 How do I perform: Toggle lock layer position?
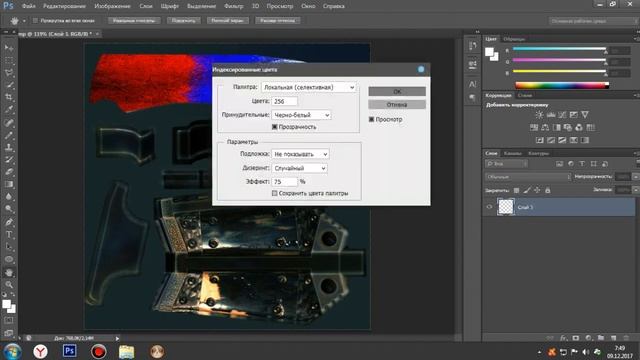(x=537, y=190)
